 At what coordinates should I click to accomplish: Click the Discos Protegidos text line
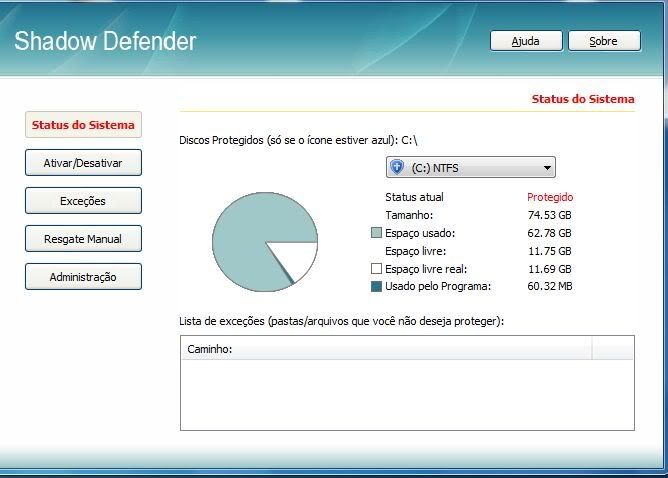298,140
